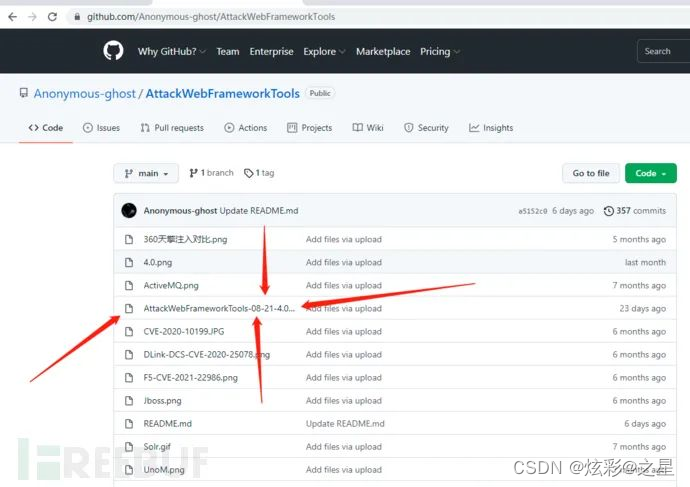View the 1 tag link
This screenshot has height=487, width=690.
259,173
